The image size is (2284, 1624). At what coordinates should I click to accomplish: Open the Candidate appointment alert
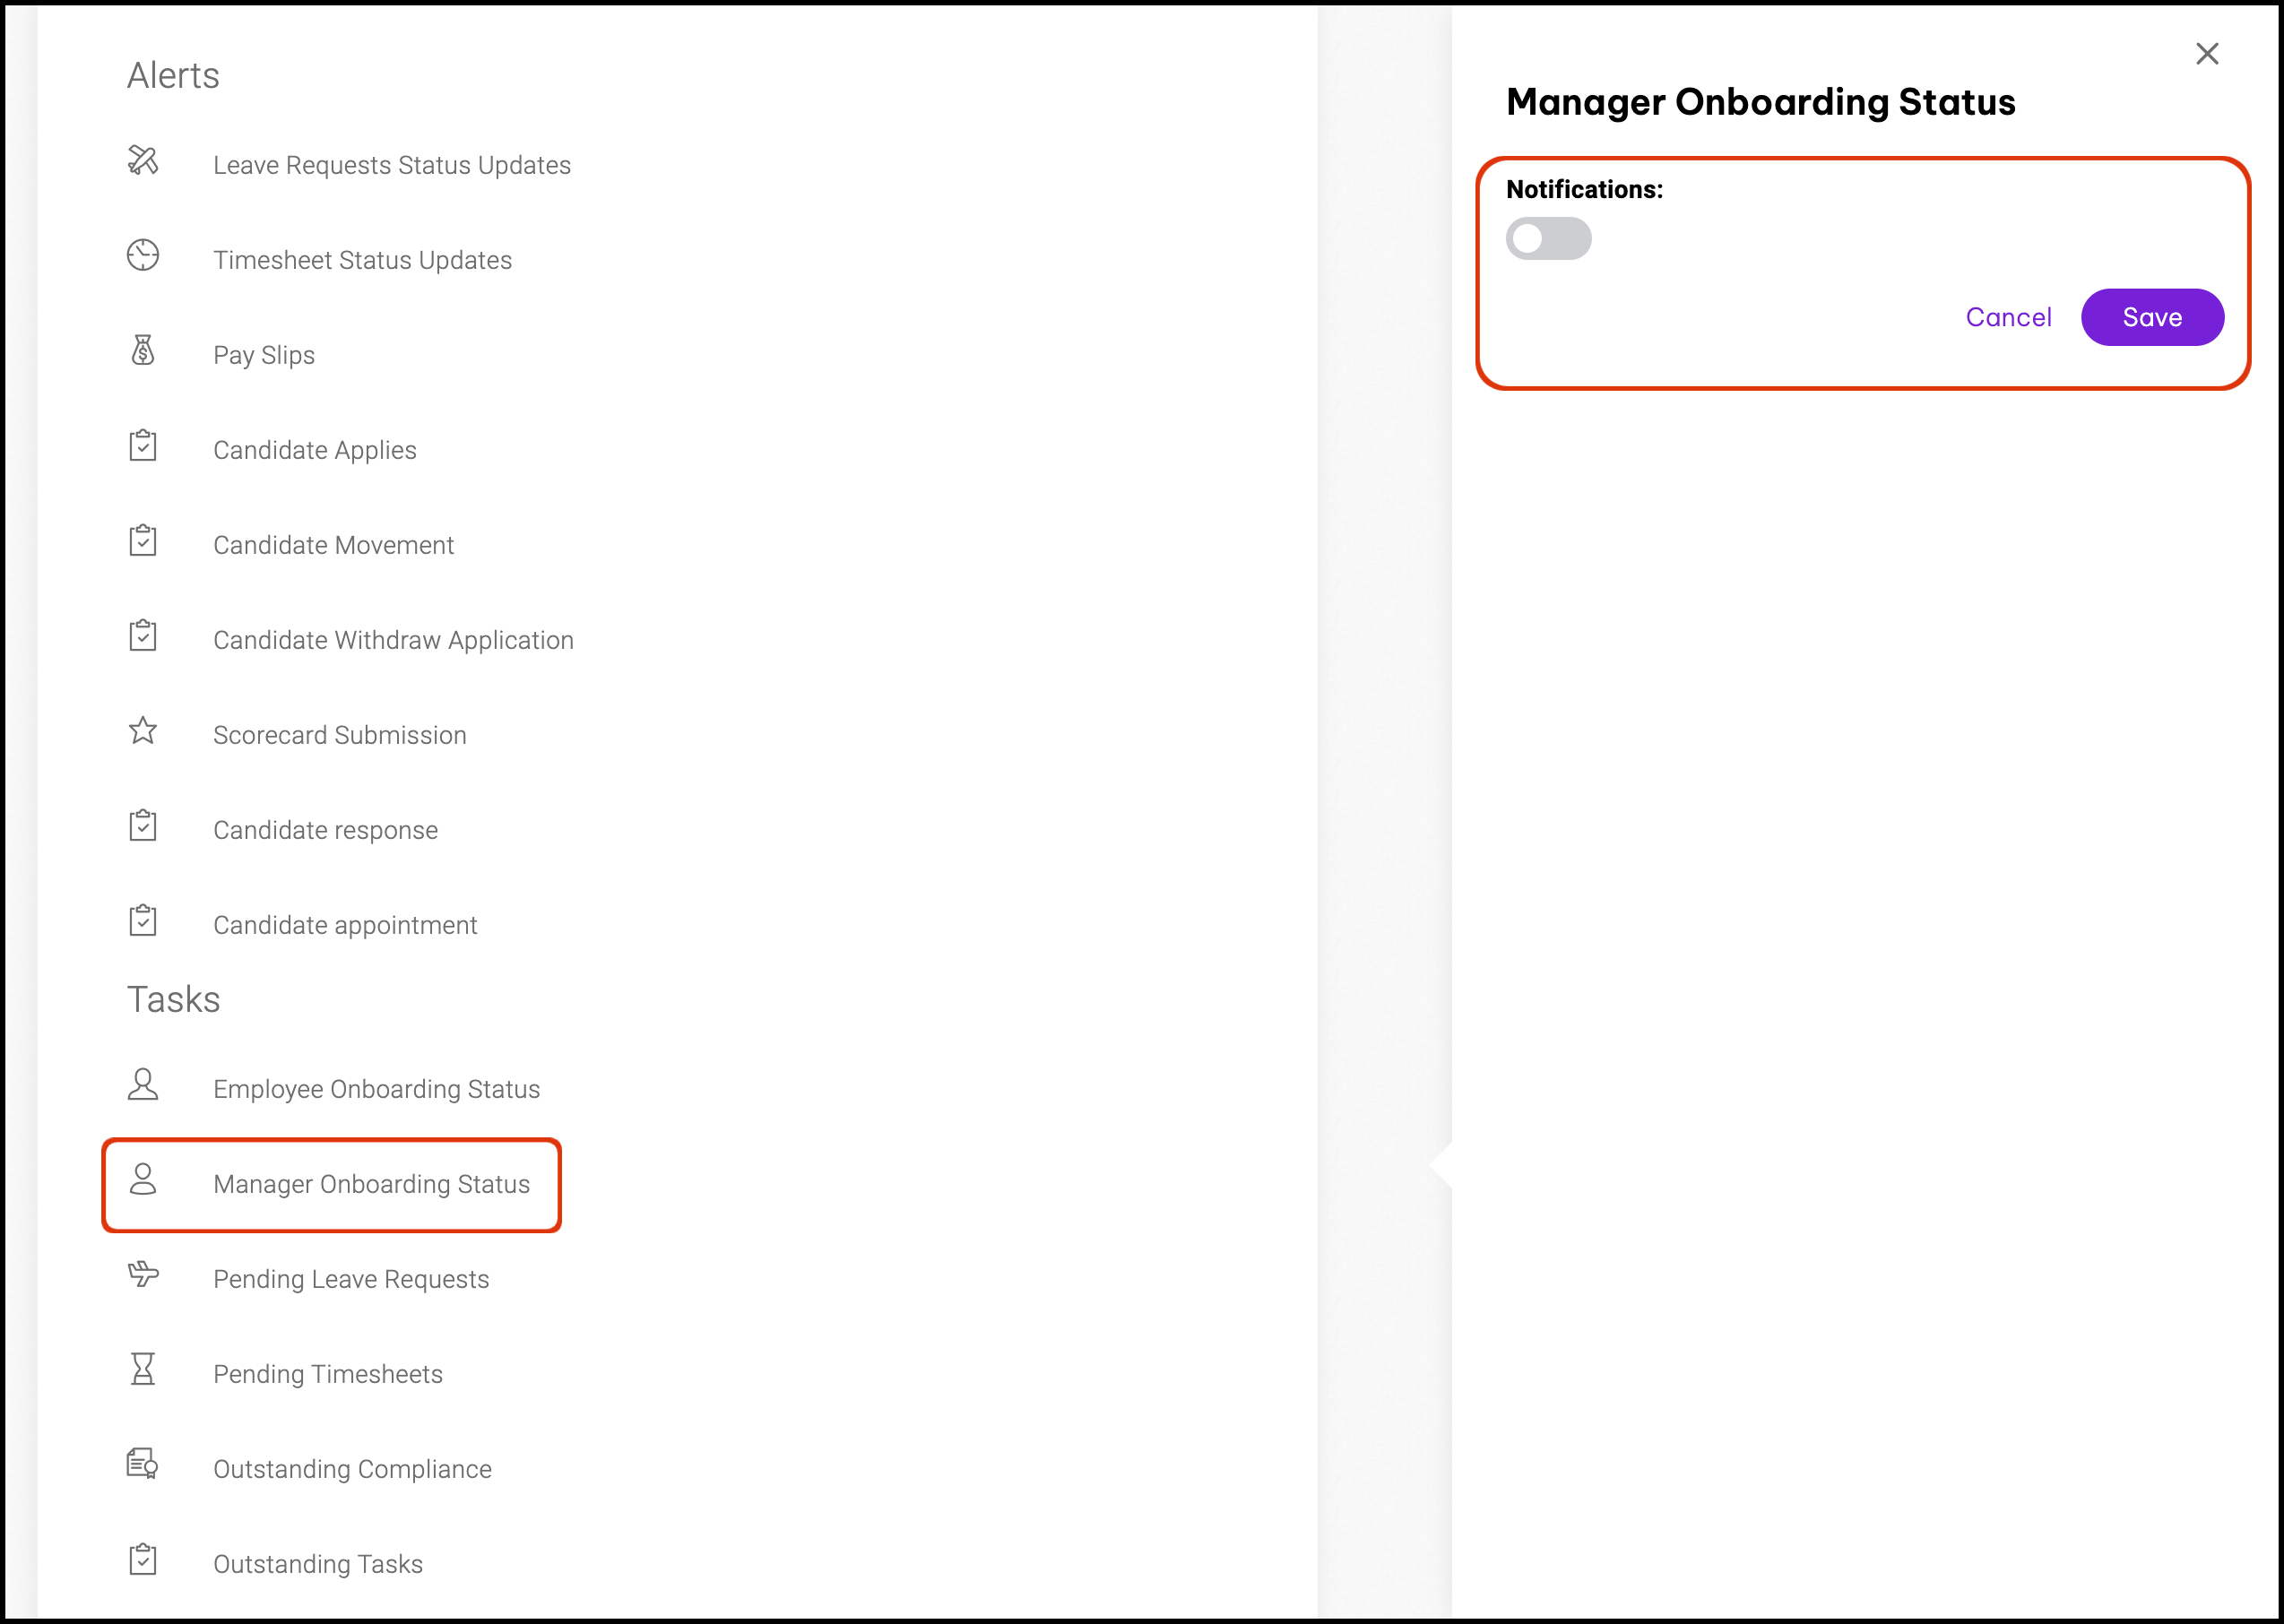coord(345,925)
